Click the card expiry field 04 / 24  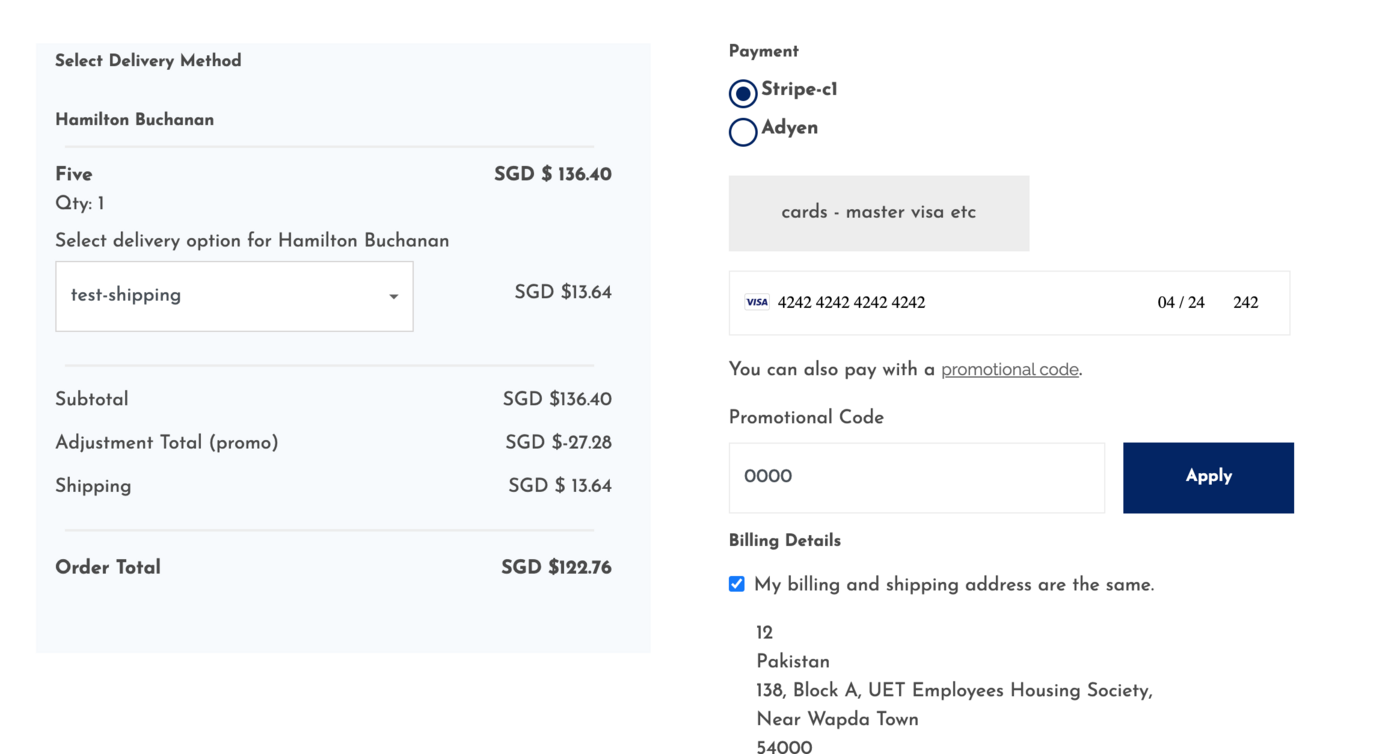pyautogui.click(x=1181, y=302)
